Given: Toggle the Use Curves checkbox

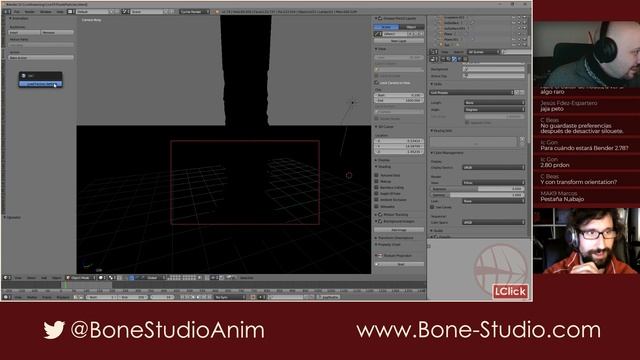Looking at the screenshot, I should [x=432, y=207].
